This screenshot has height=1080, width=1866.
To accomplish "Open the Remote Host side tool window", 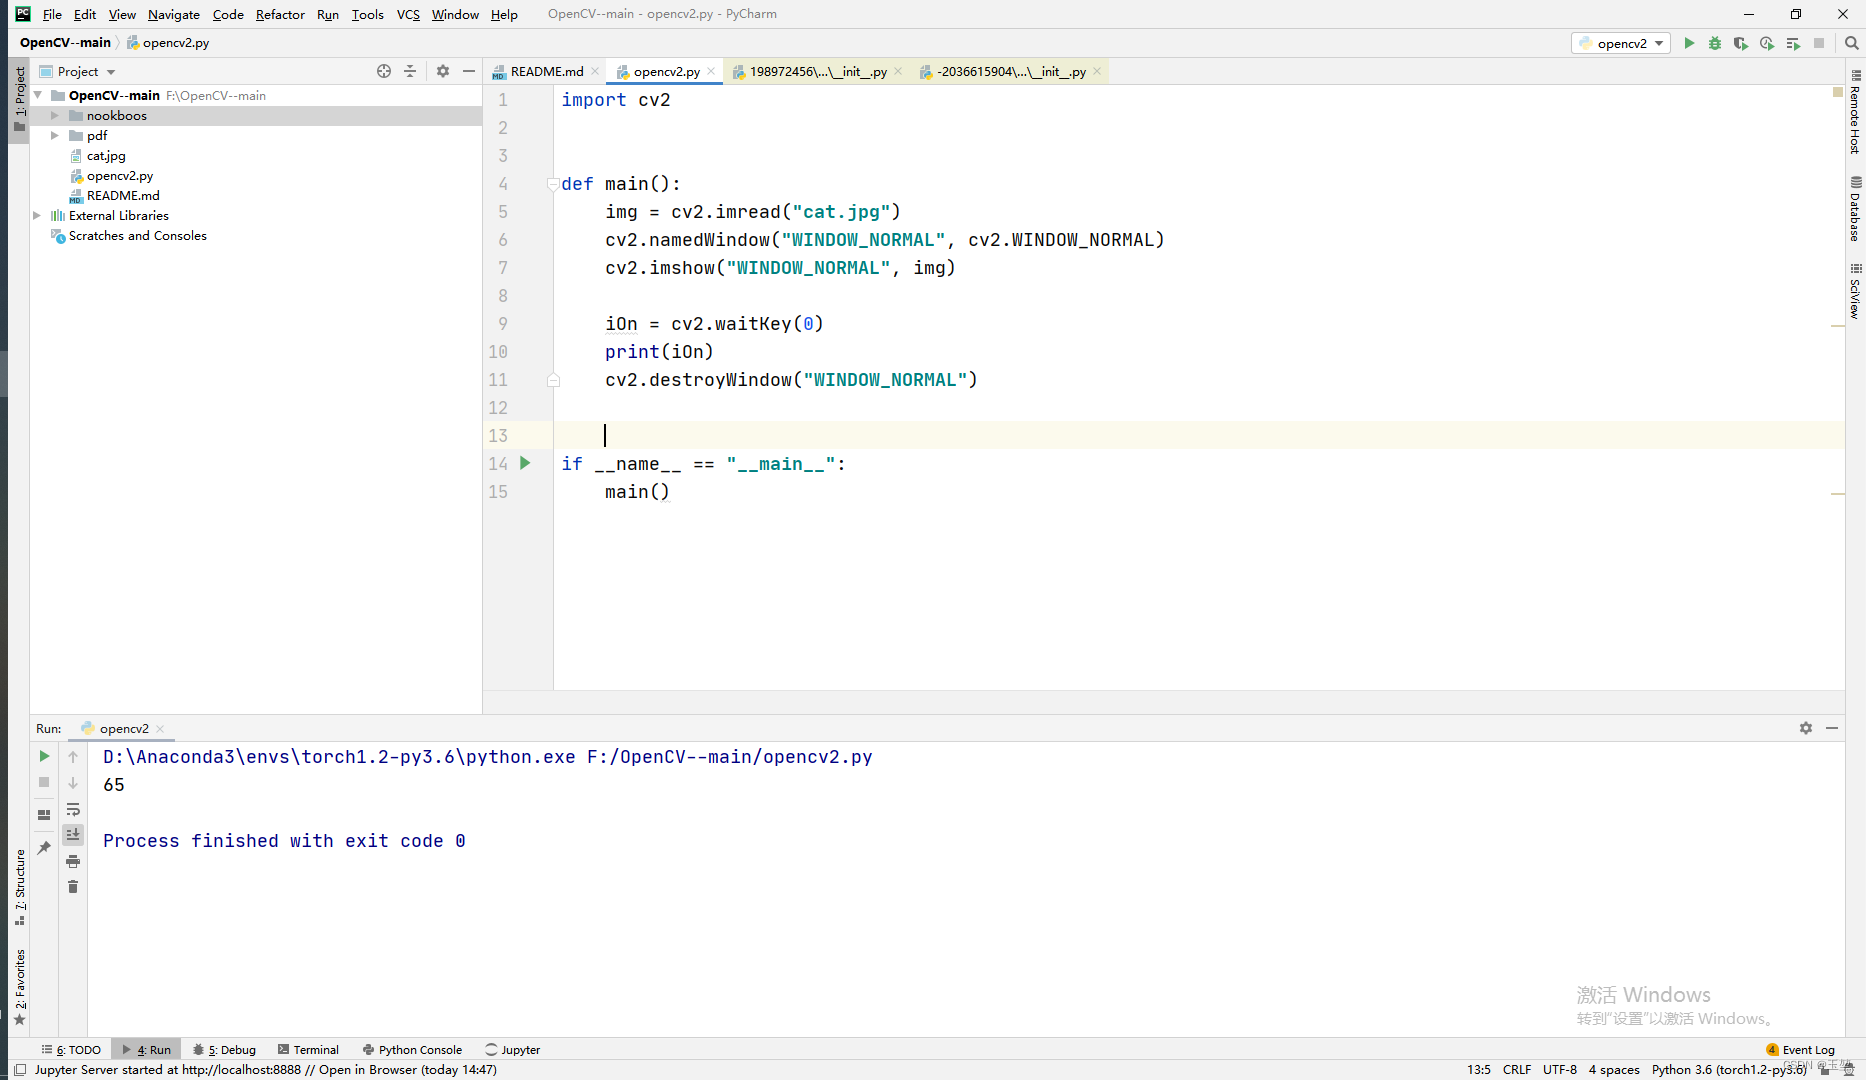I will click(x=1855, y=112).
